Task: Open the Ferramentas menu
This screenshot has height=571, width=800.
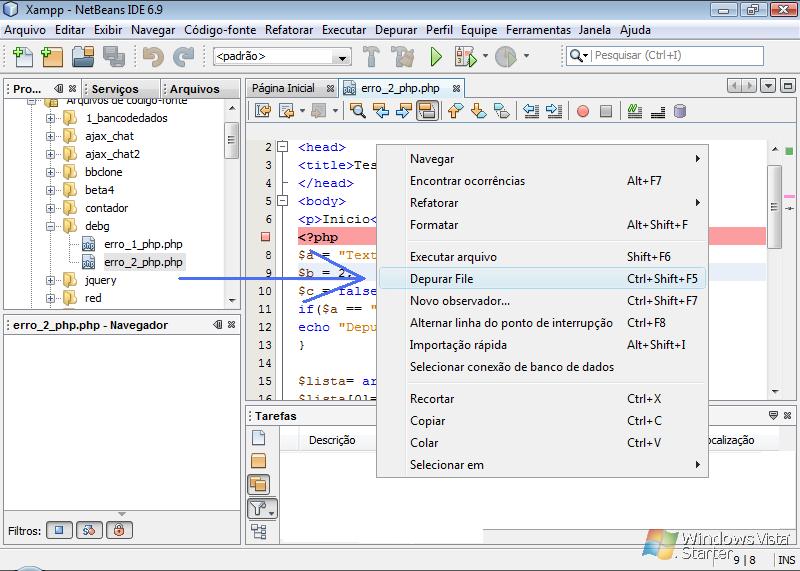Action: click(538, 30)
